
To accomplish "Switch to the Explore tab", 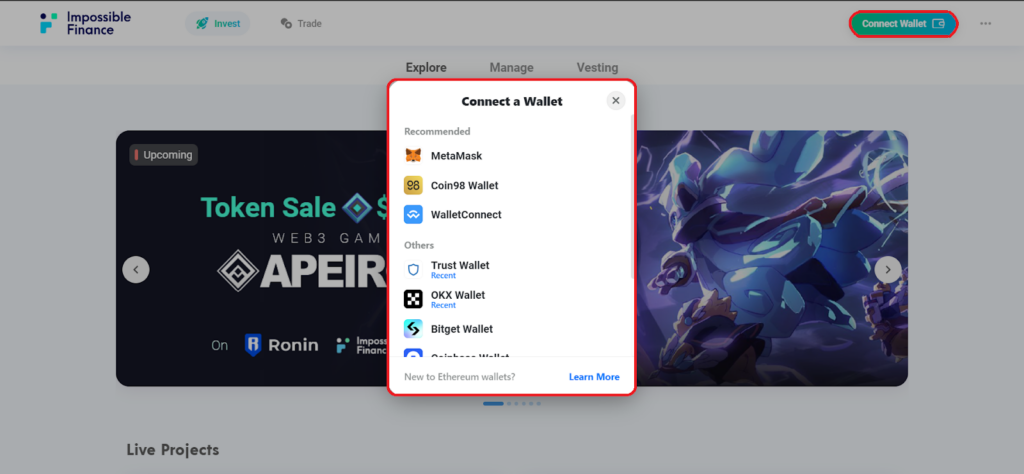I will tap(426, 67).
